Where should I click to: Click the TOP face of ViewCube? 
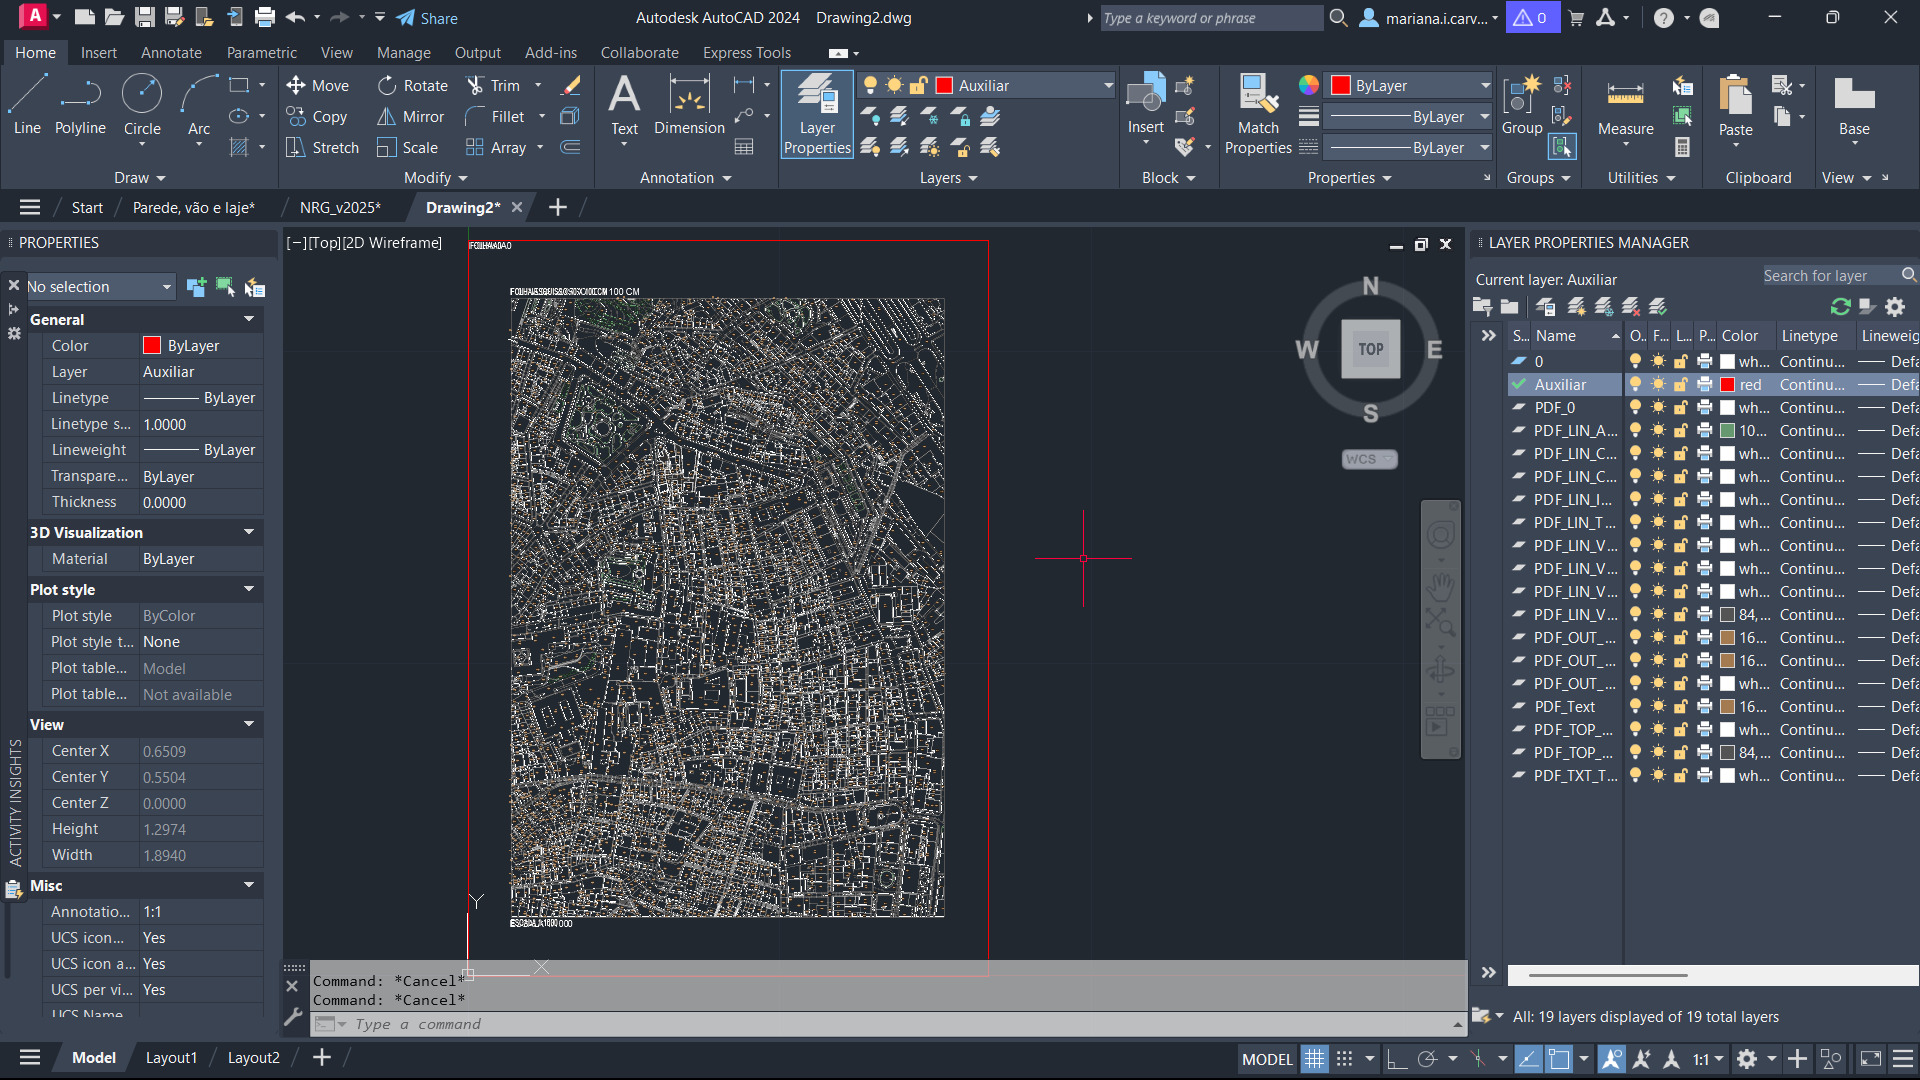[1370, 349]
